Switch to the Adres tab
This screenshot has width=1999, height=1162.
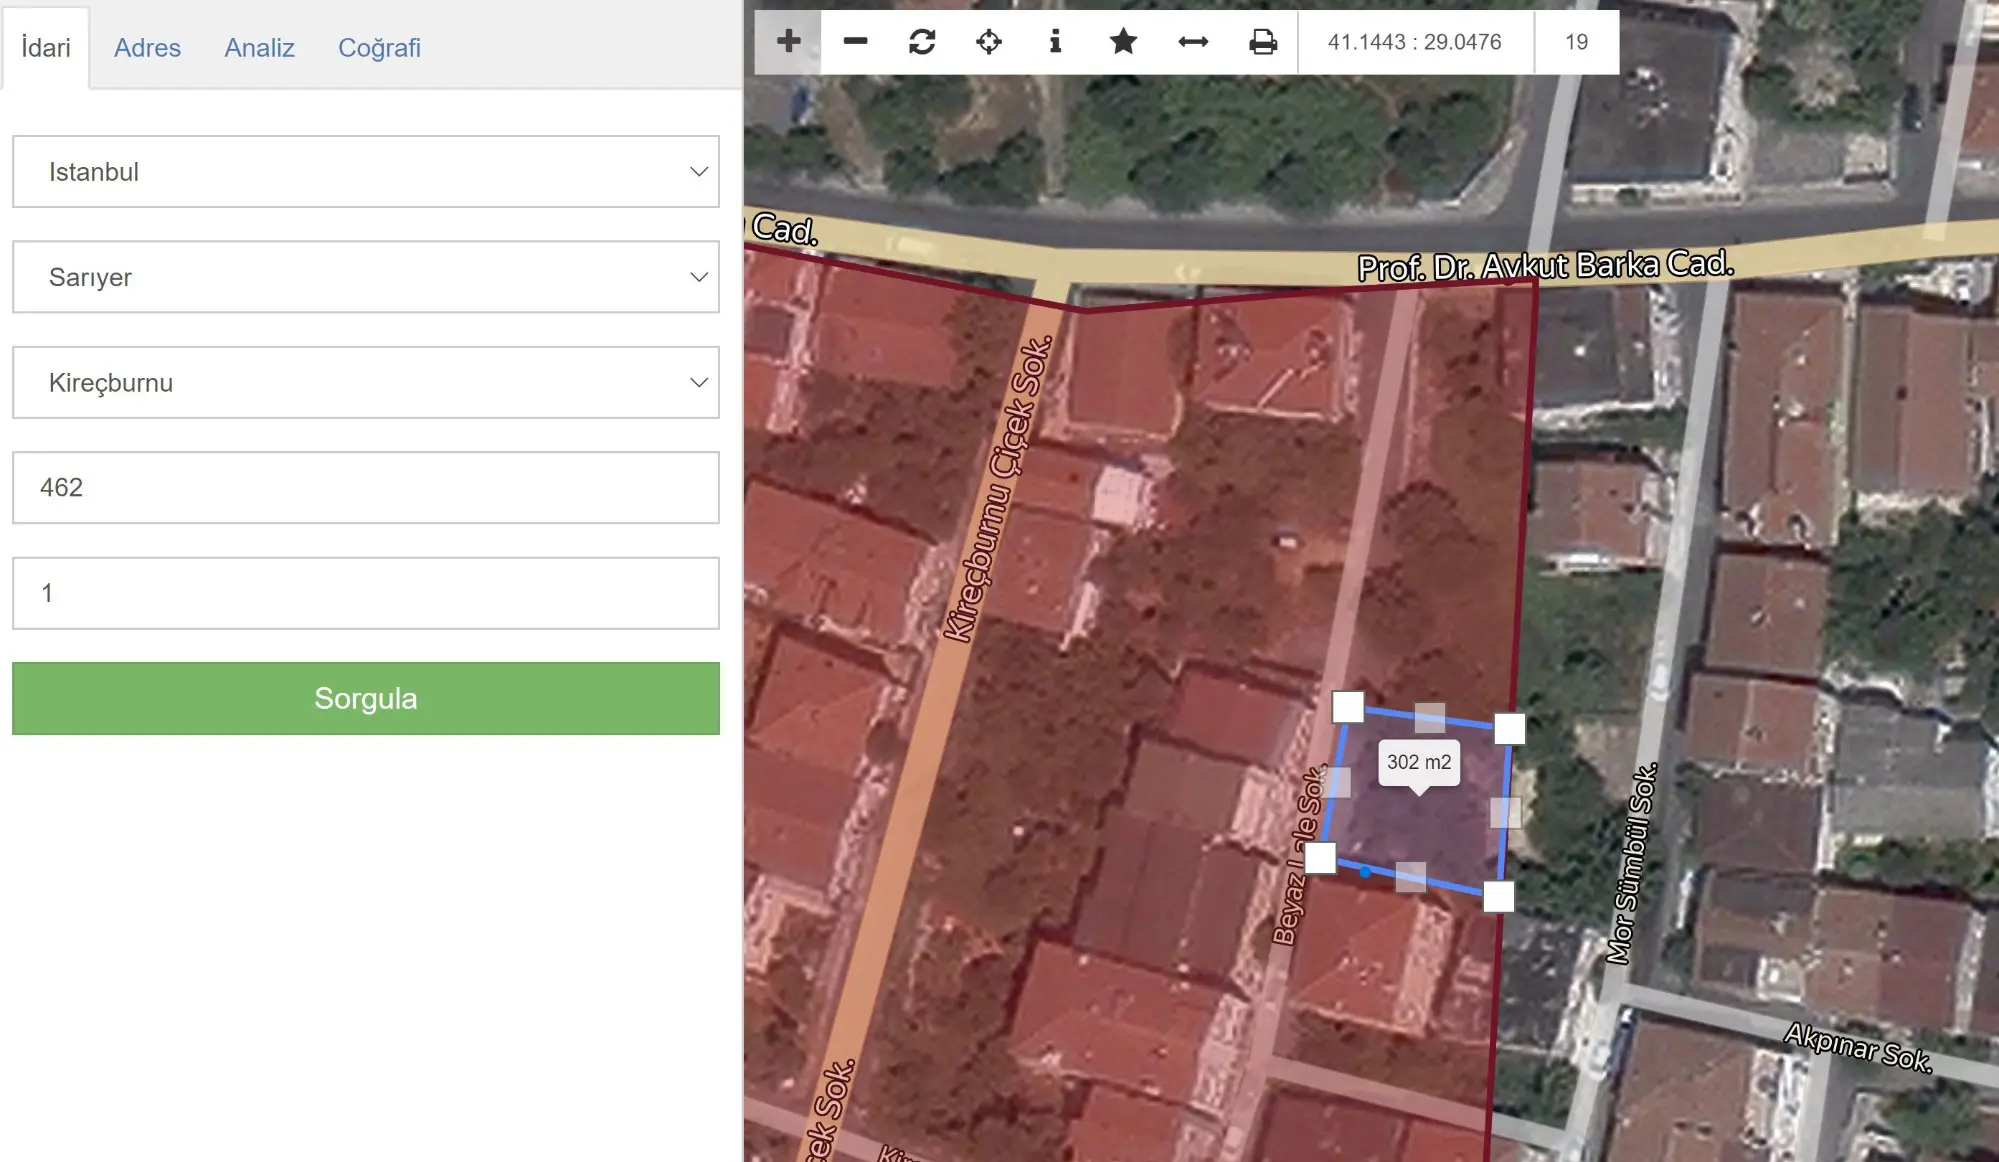pos(147,48)
